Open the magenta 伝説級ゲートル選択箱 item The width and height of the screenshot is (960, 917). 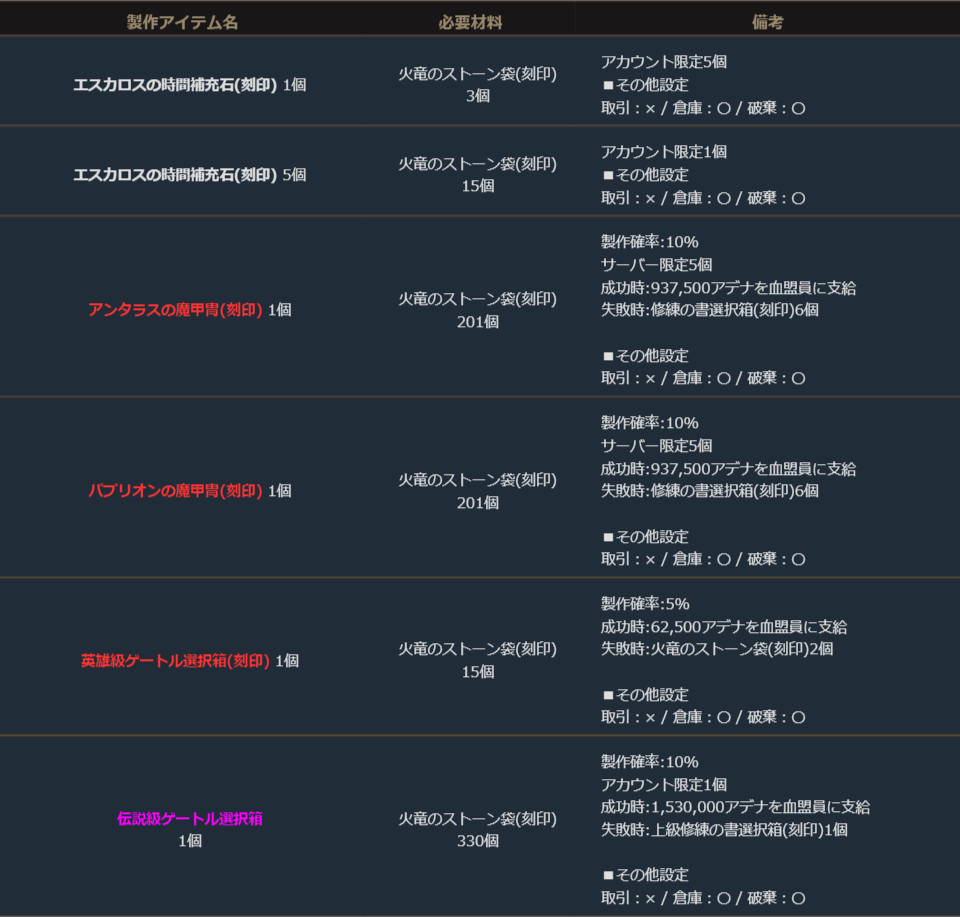189,819
